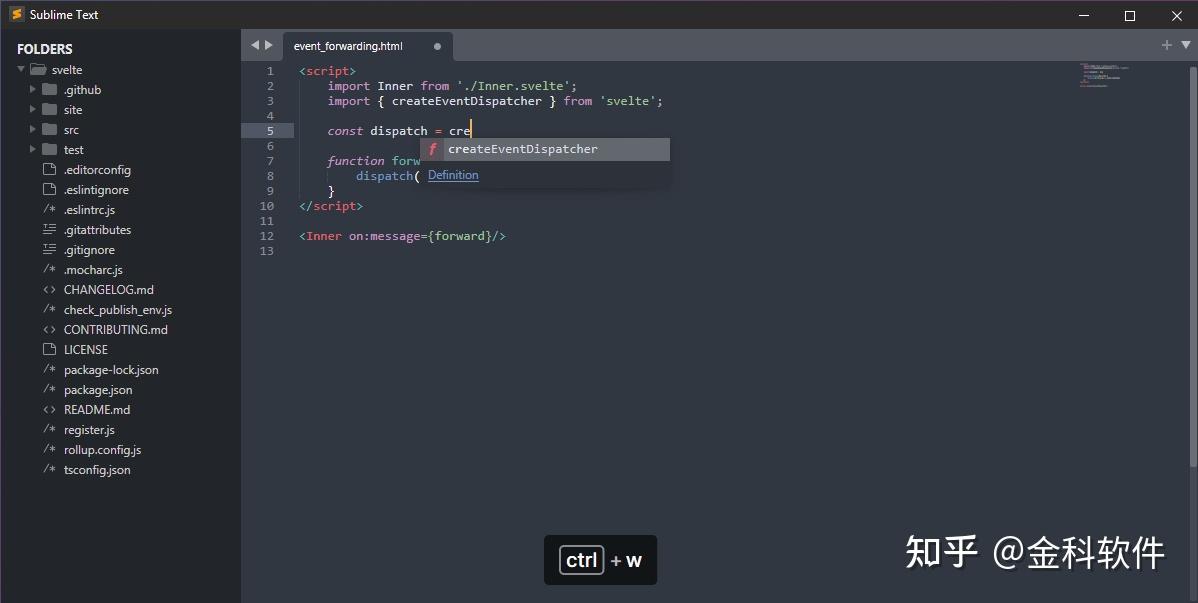Click the minimap code preview
Screen dimensions: 1198x603
click(x=1104, y=75)
